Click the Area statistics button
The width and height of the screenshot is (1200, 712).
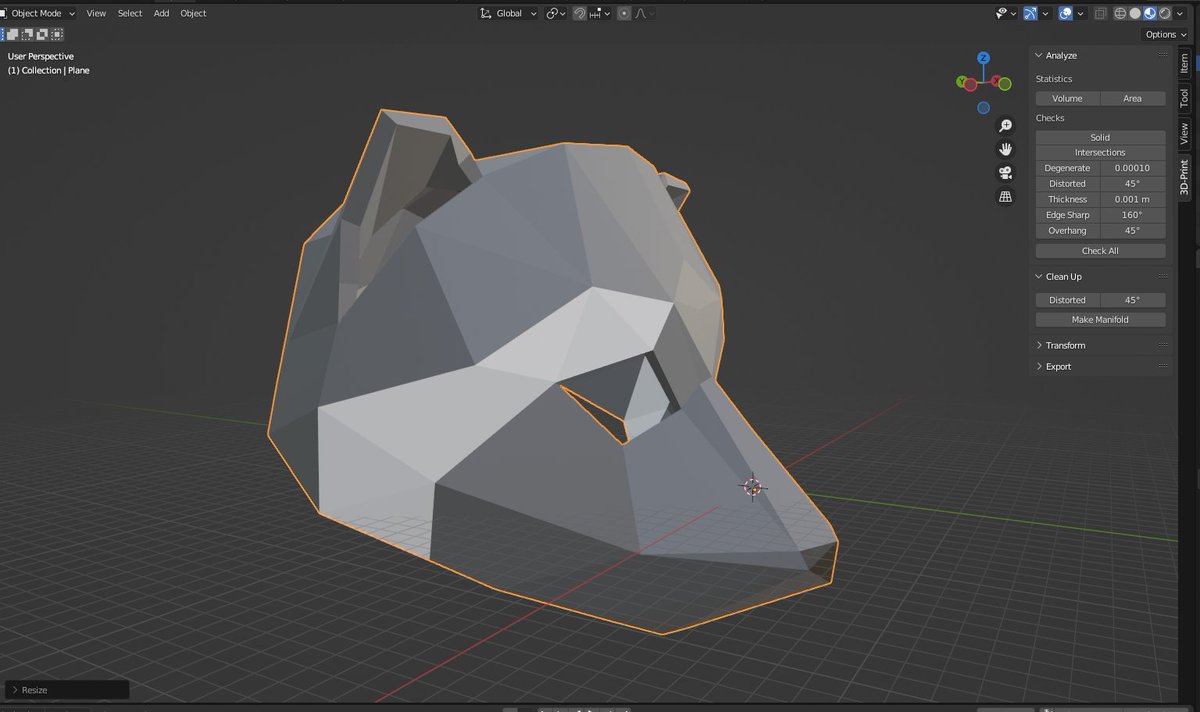tap(1133, 98)
